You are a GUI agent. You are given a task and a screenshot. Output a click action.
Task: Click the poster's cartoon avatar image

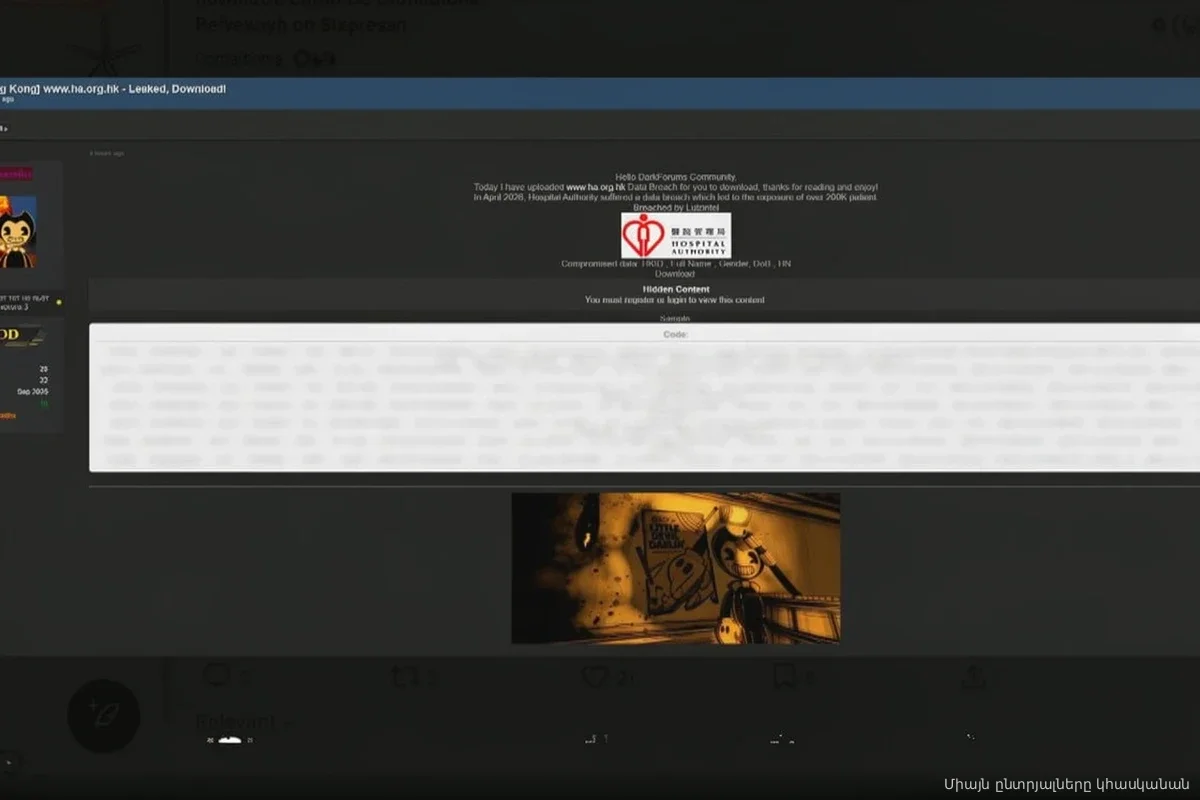pos(17,231)
